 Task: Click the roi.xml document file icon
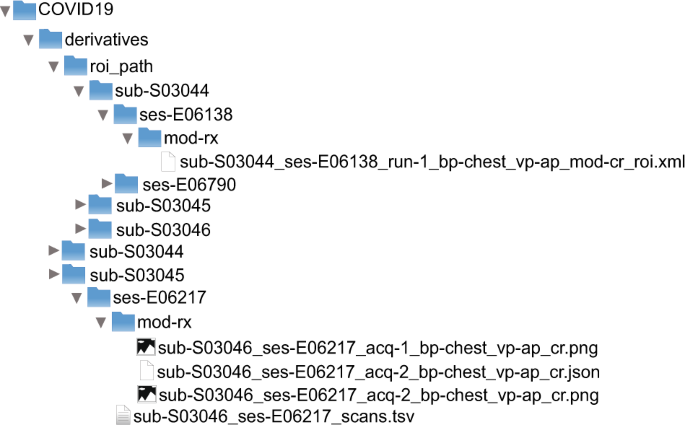[x=168, y=160]
